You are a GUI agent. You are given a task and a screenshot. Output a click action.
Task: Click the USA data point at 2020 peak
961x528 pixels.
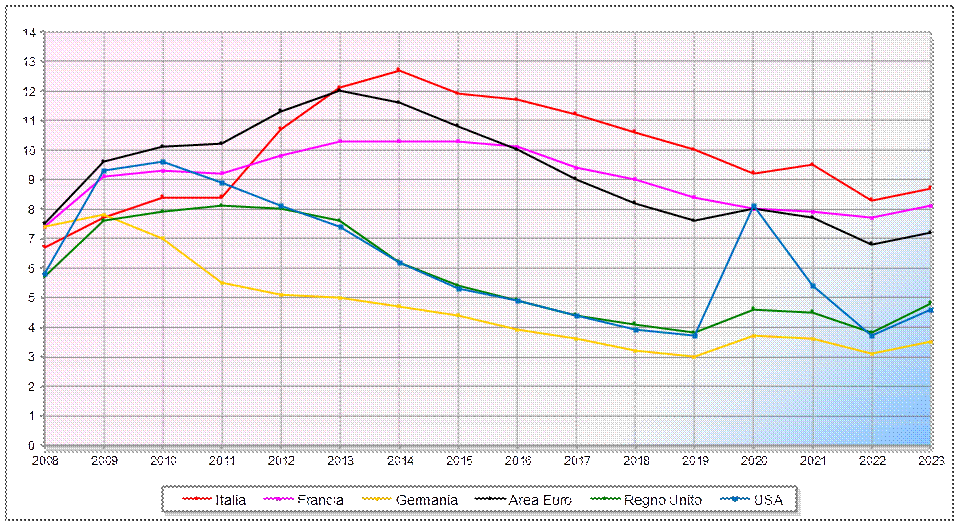pos(754,207)
